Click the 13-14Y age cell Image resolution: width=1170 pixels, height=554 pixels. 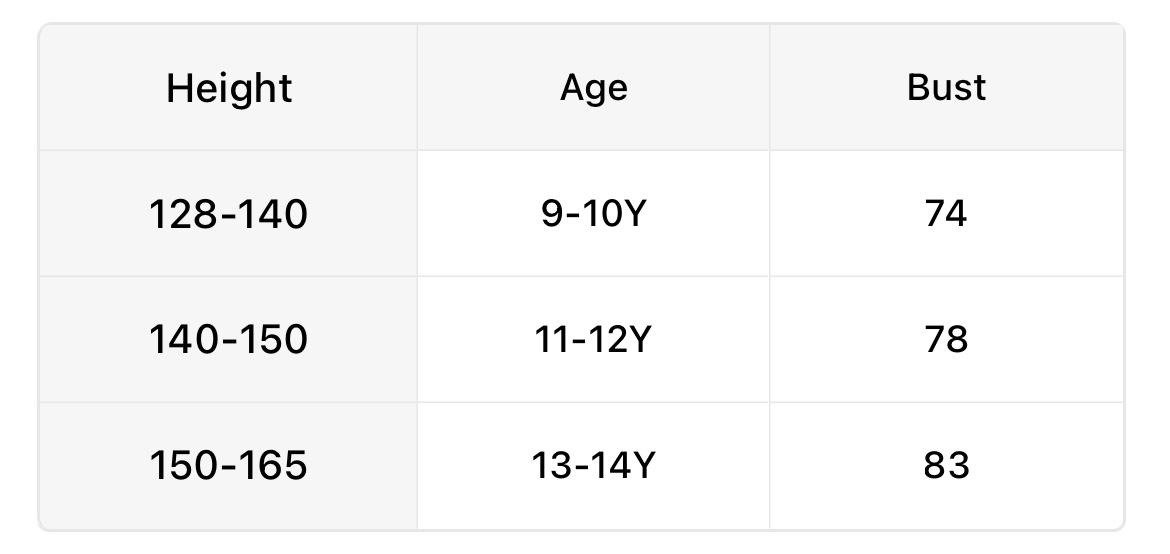tap(594, 466)
